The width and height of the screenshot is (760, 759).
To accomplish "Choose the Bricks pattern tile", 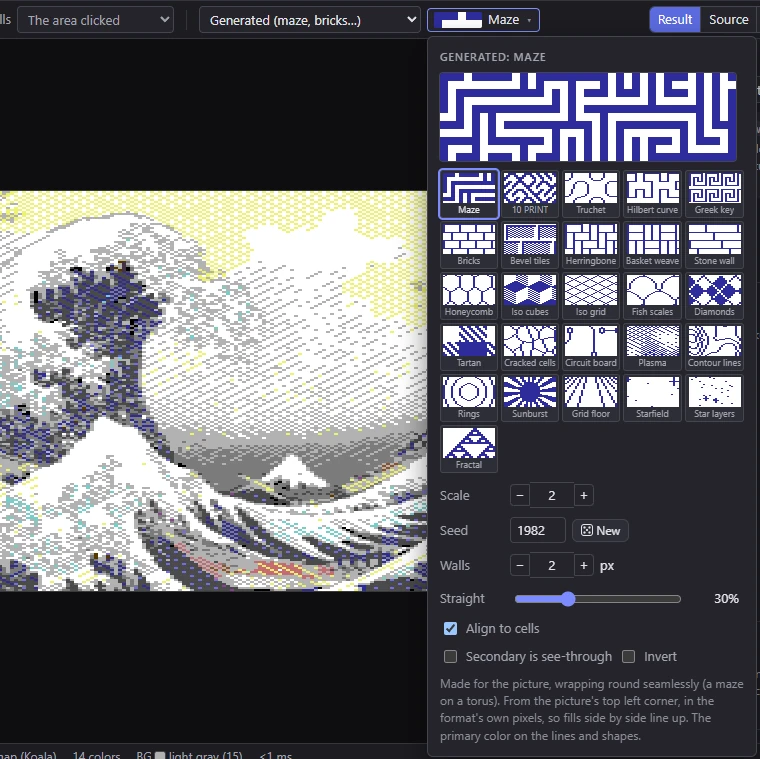I will tap(469, 245).
